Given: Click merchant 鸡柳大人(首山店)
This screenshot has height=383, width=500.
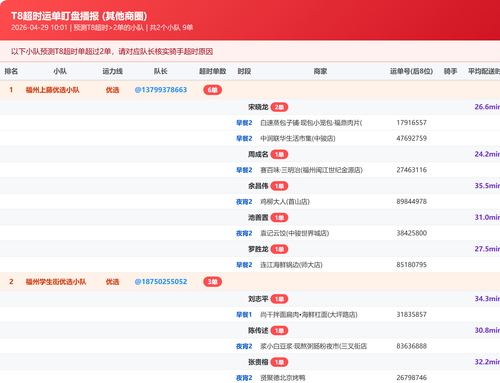Looking at the screenshot, I should coord(285,202).
